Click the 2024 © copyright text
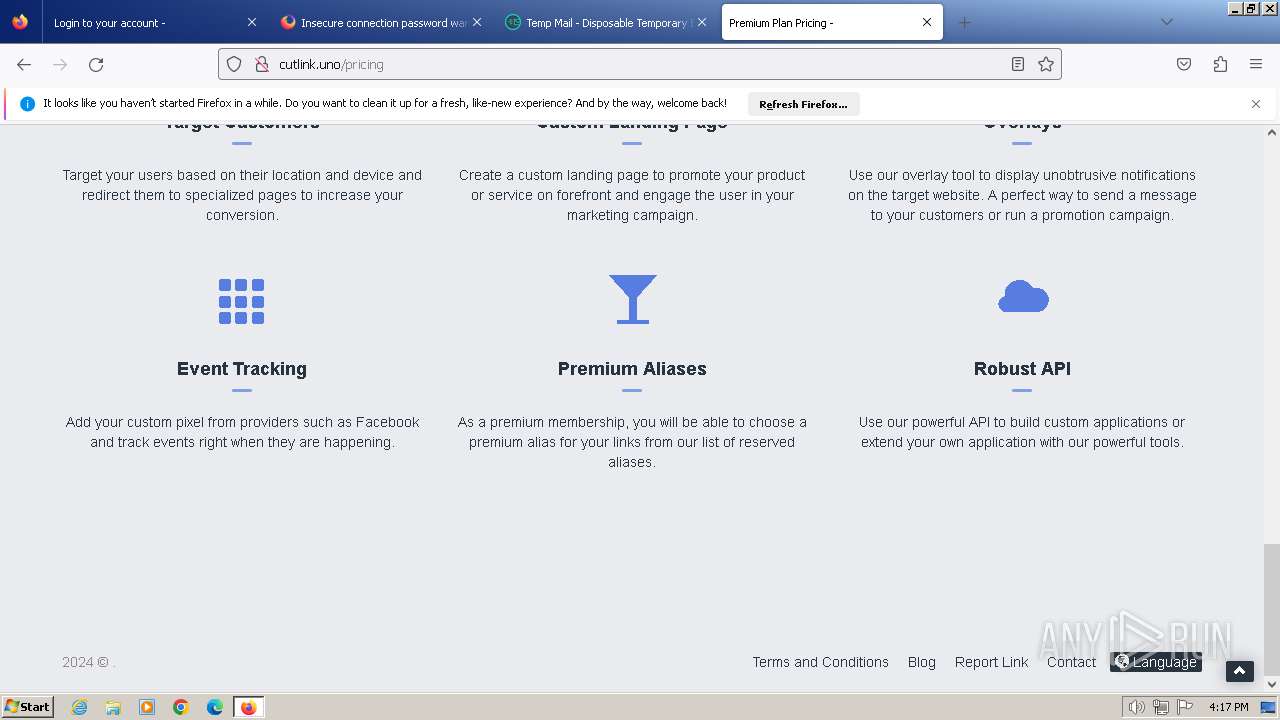1280x720 pixels. pyautogui.click(x=88, y=662)
